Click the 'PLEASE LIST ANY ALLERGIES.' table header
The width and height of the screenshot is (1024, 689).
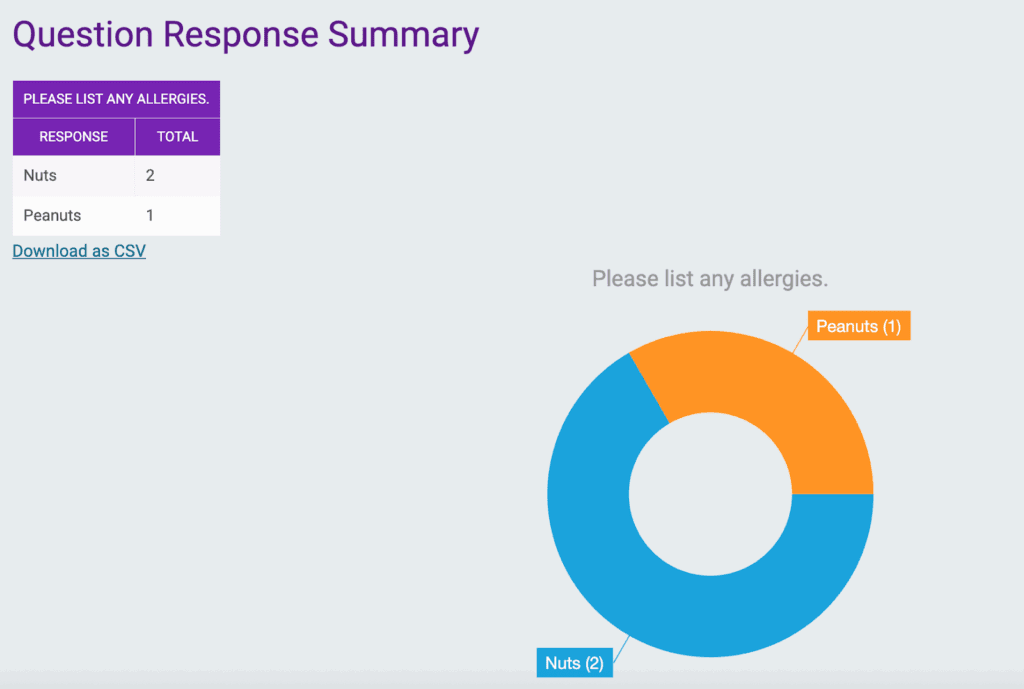click(x=116, y=98)
